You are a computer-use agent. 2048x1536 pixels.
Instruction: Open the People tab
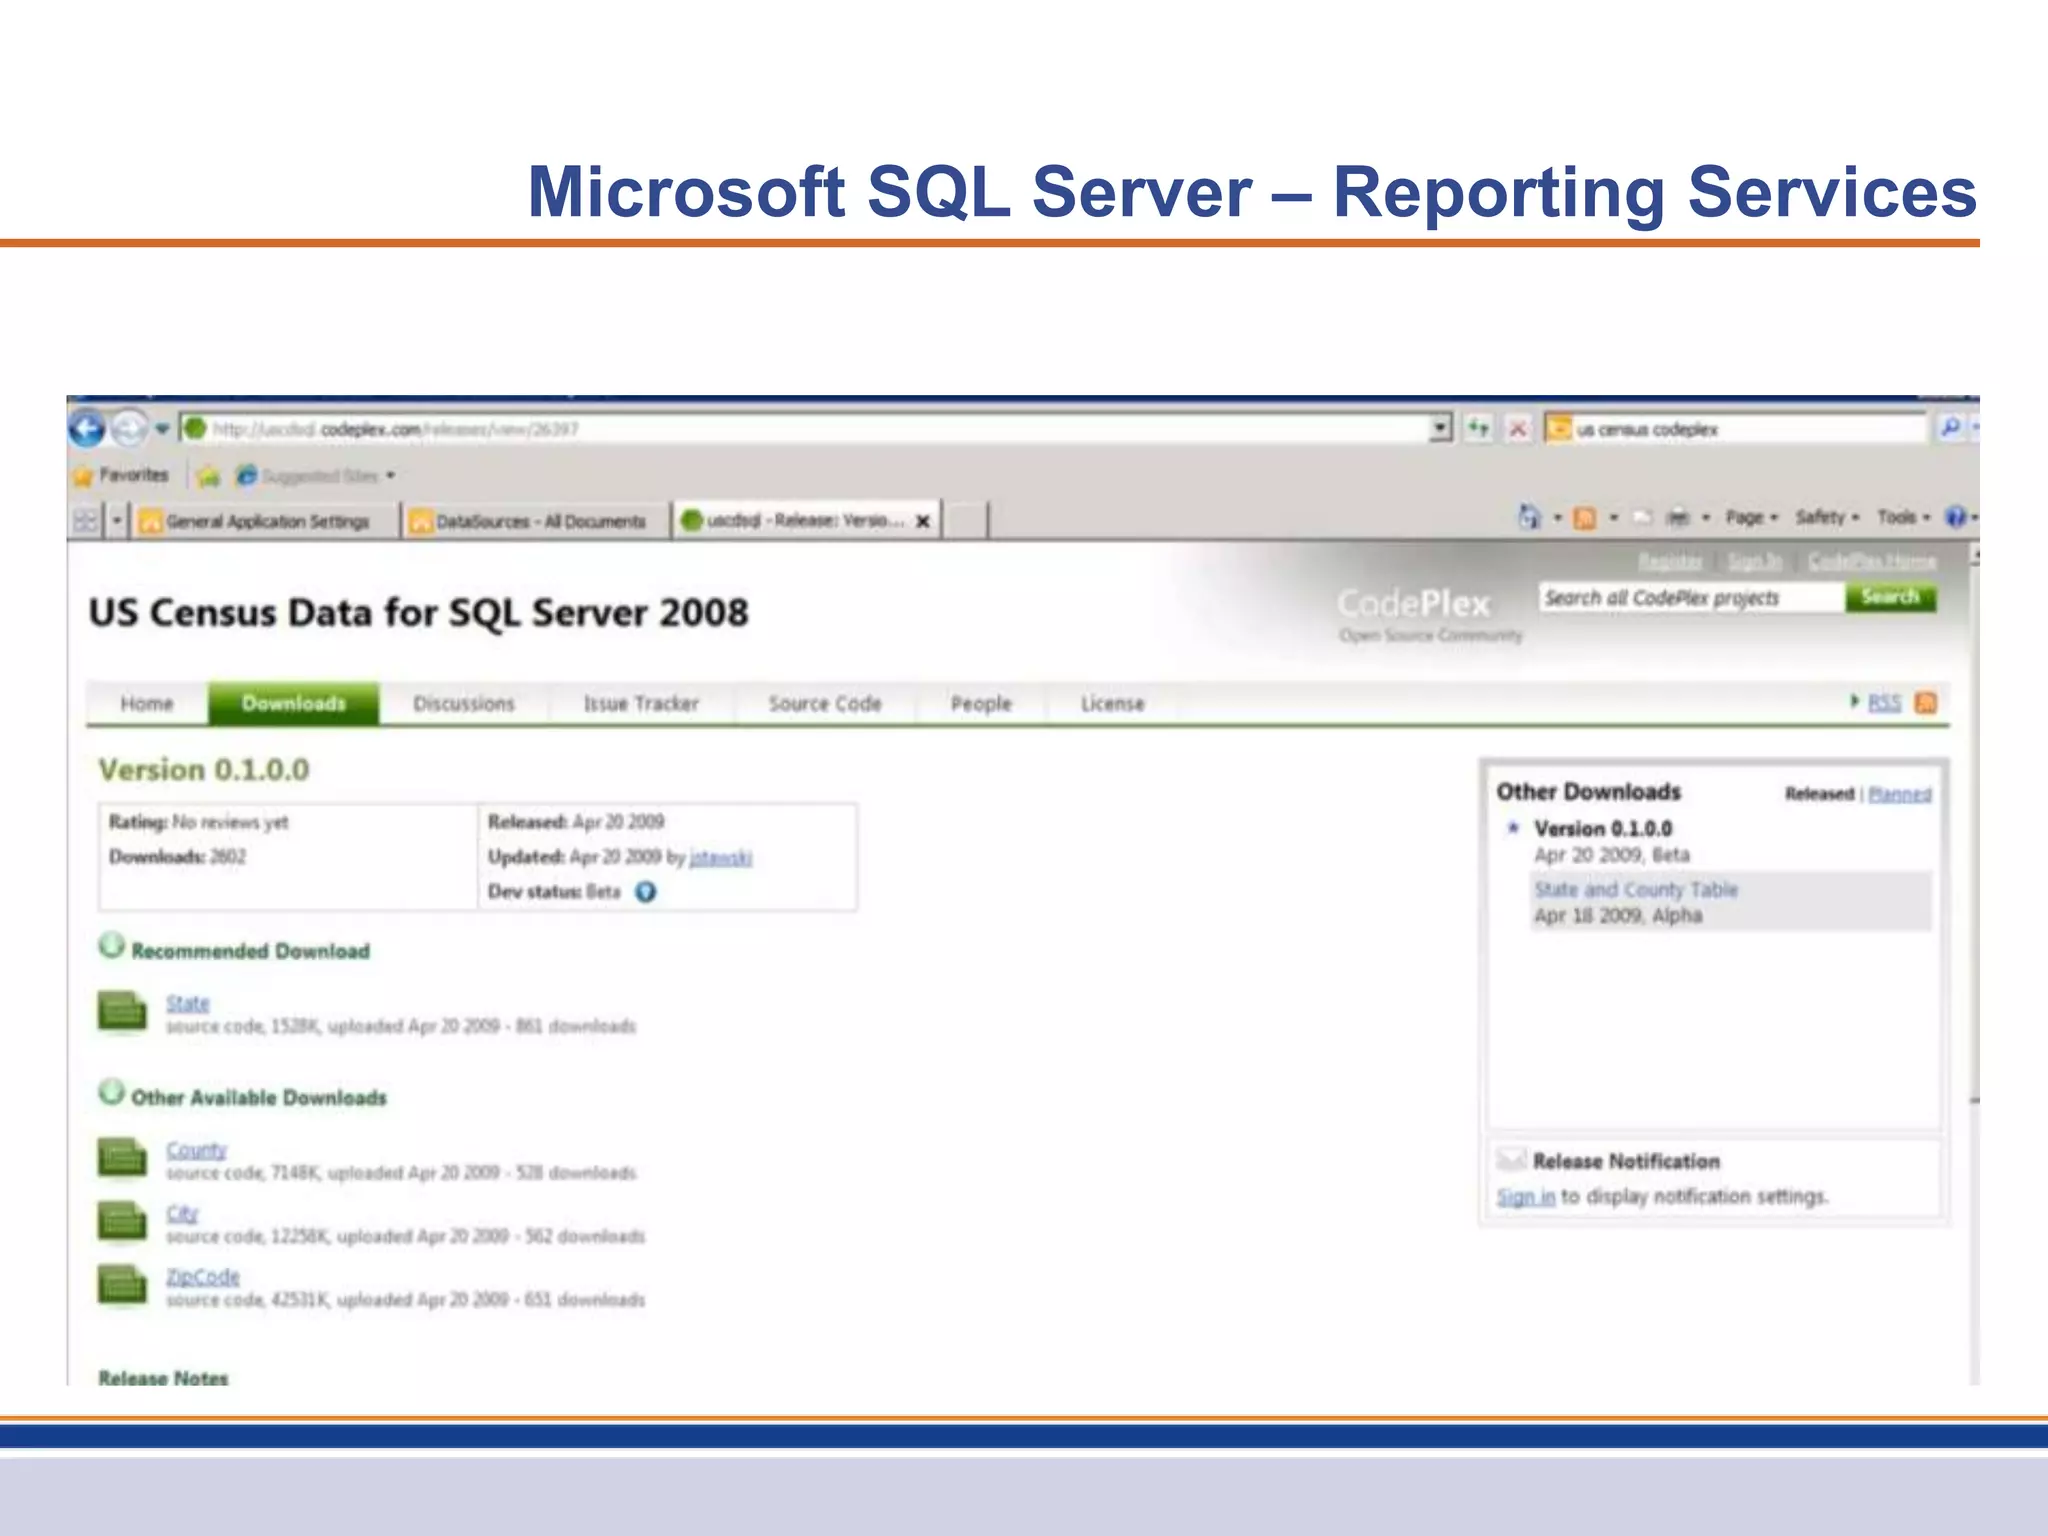[x=981, y=703]
